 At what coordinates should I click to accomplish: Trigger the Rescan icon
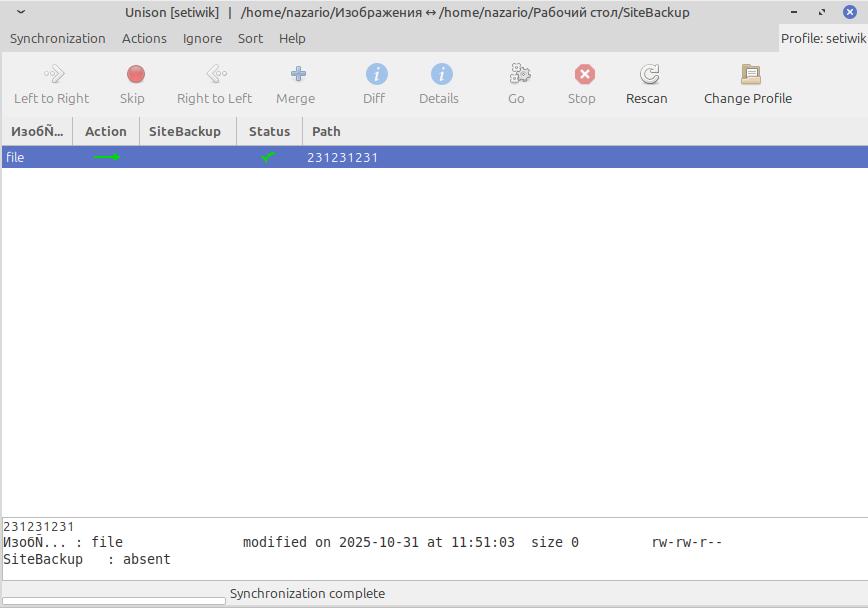[646, 75]
